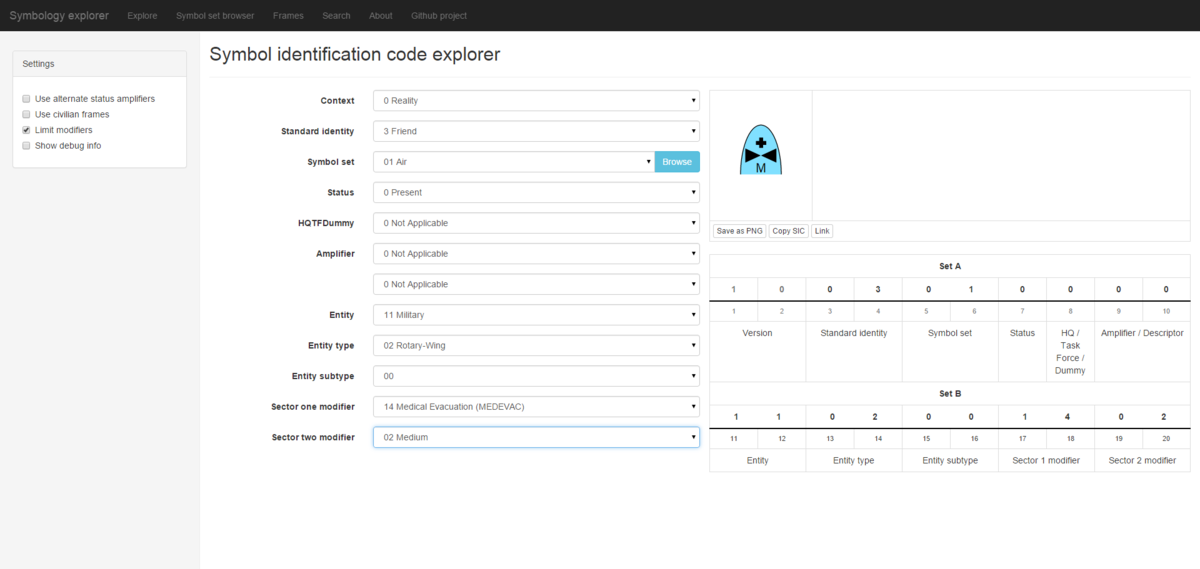Enable Use alternate status amplifiers checkbox
Screen dimensions: 1200x569
pyautogui.click(x=27, y=99)
